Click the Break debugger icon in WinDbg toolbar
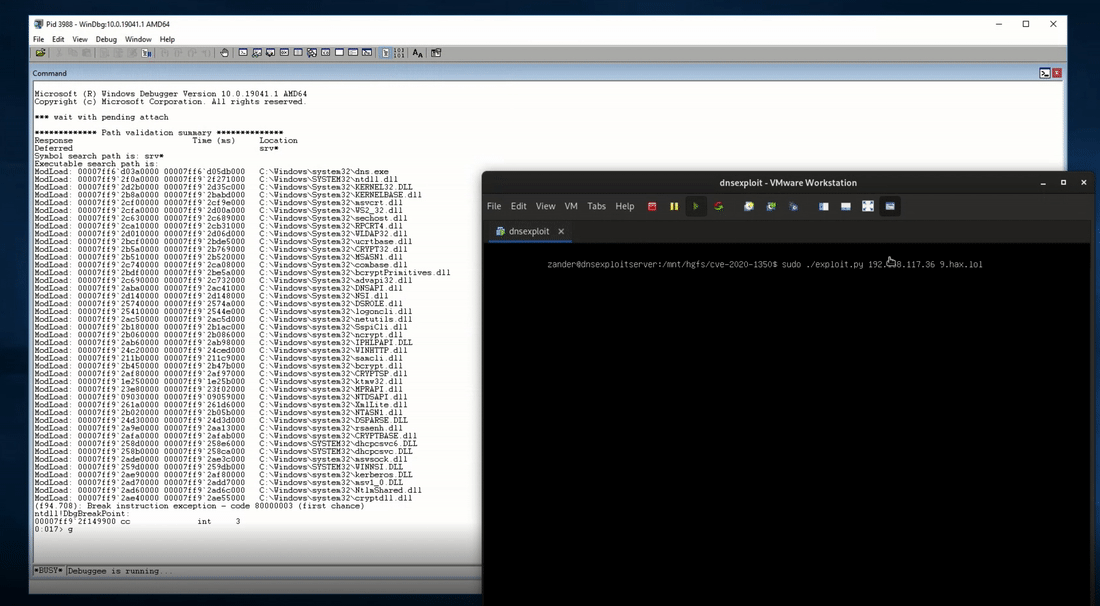This screenshot has width=1100, height=606. [146, 53]
